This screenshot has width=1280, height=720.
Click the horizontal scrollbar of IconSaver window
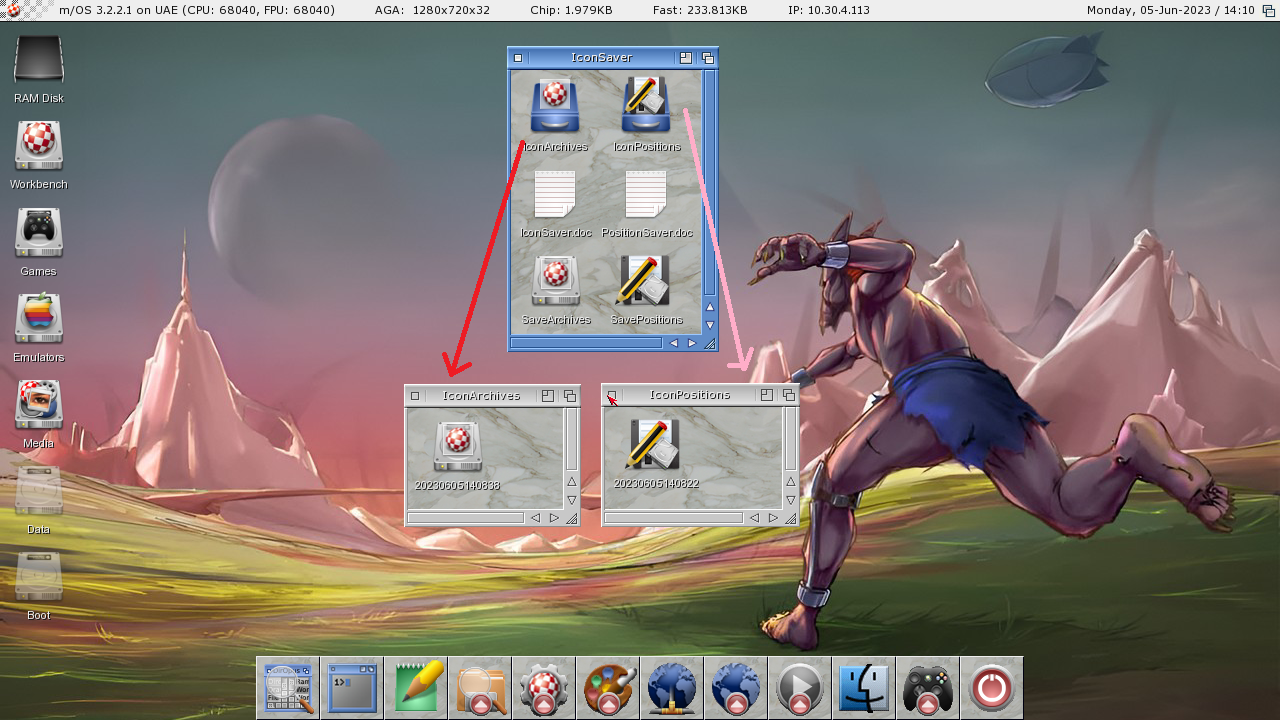(x=587, y=343)
